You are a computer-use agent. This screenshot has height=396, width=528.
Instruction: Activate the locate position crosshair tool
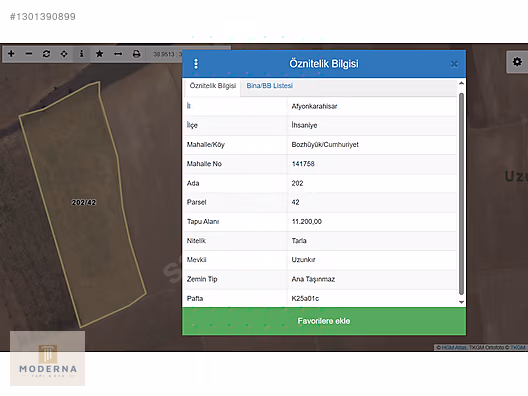[64, 54]
